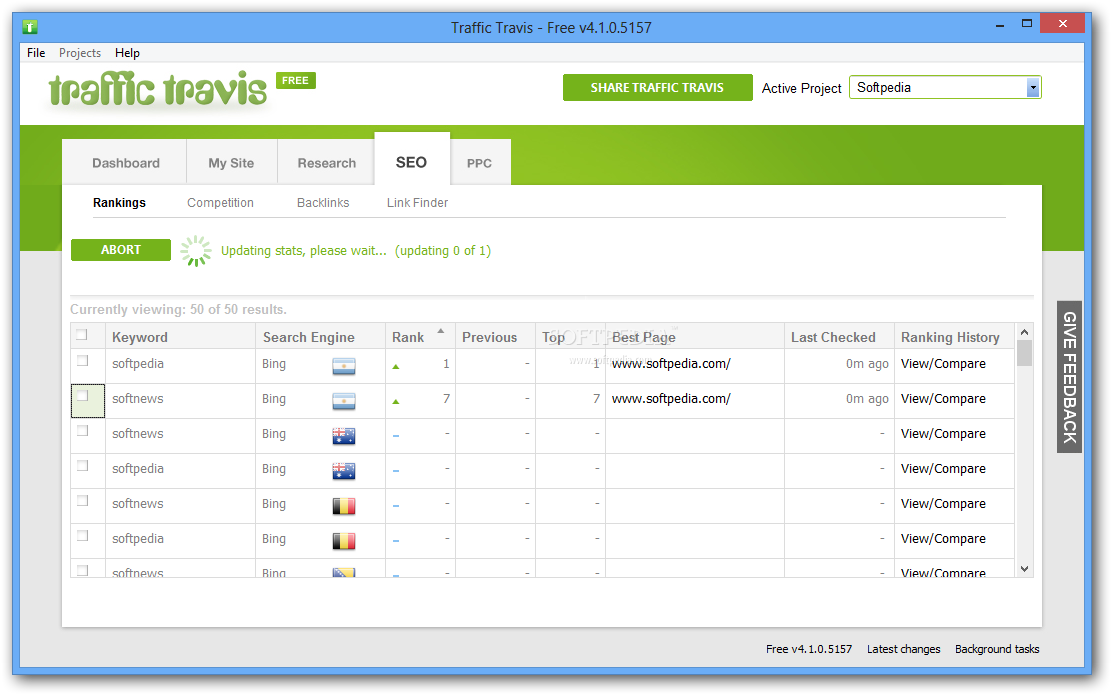Sort by the Ranking History column header

pos(955,337)
